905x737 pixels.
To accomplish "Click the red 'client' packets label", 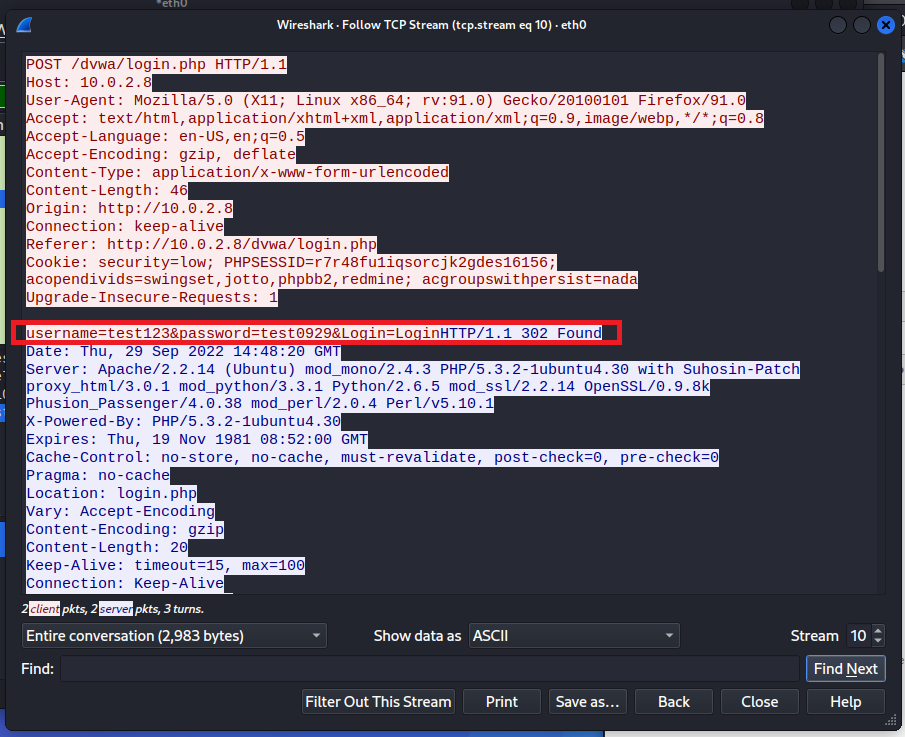I will [x=44, y=609].
